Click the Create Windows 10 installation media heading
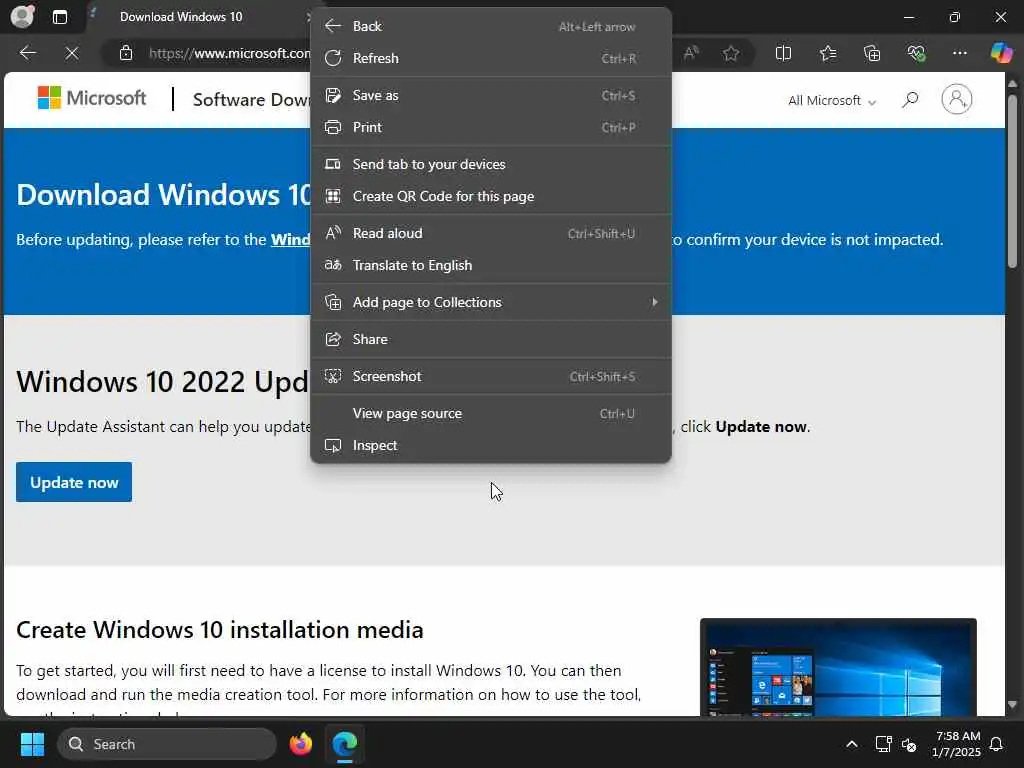This screenshot has height=768, width=1024. (219, 630)
